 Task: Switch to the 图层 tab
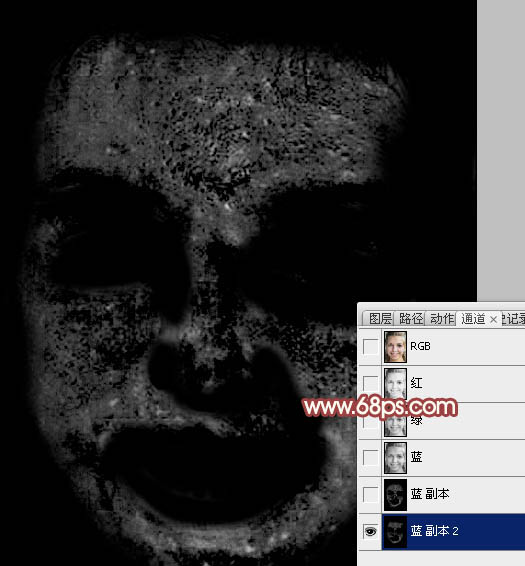click(x=380, y=319)
